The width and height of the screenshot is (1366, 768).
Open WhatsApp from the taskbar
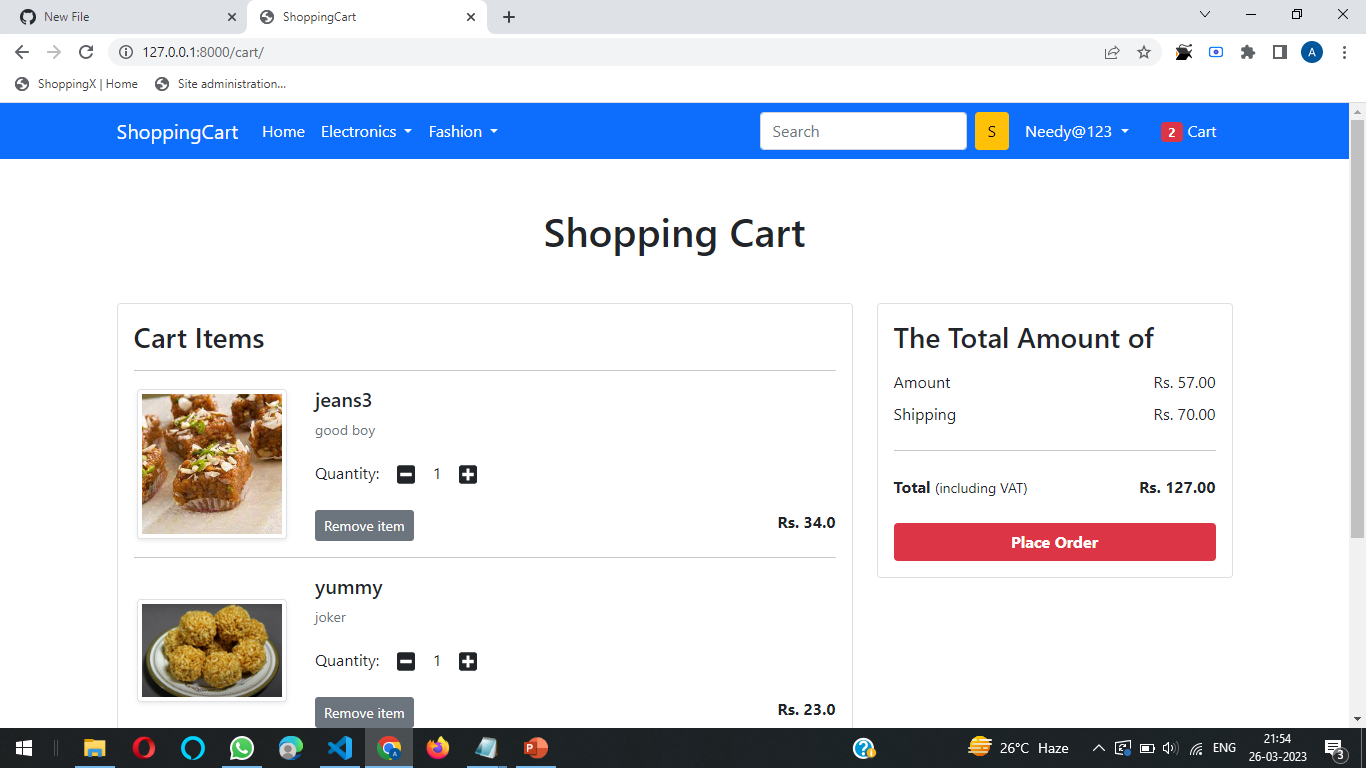pos(242,748)
